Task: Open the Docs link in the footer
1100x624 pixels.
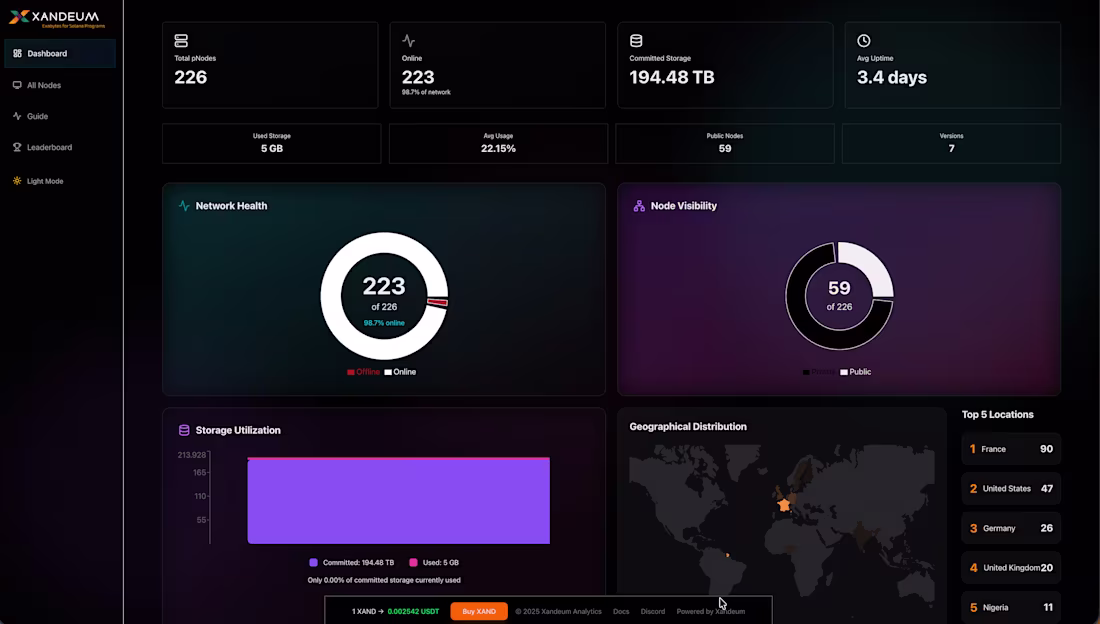Action: pyautogui.click(x=620, y=611)
